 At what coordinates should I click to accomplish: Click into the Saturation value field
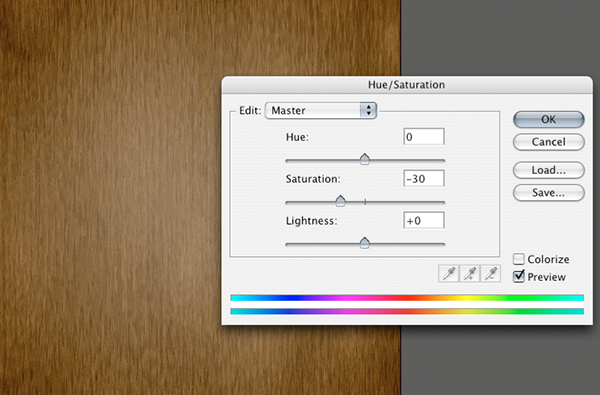[424, 178]
